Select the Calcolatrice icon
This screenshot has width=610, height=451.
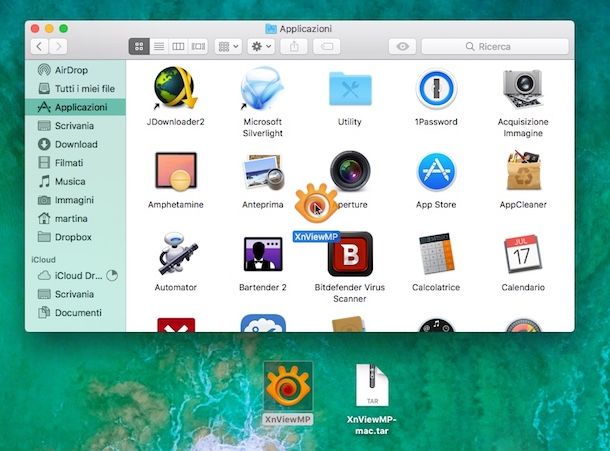[x=436, y=254]
